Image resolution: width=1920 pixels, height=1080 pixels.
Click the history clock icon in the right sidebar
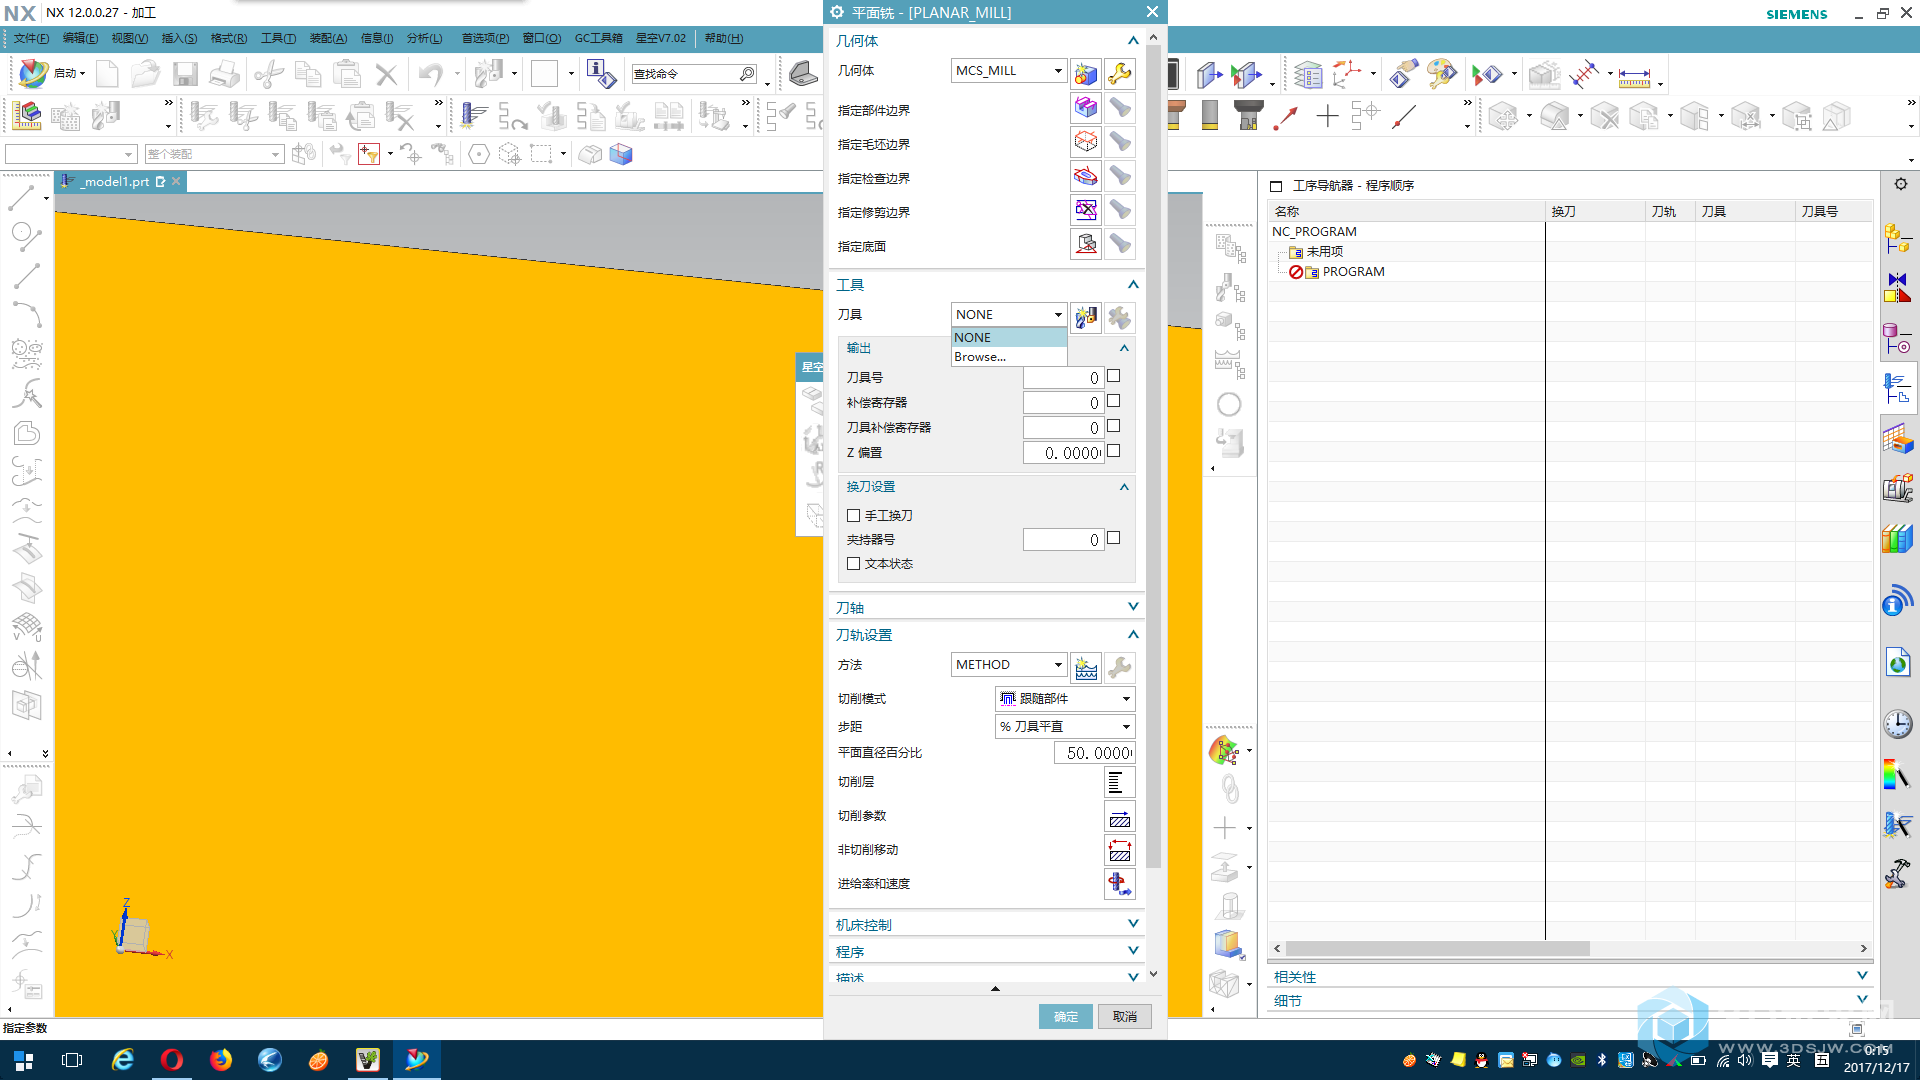(x=1897, y=724)
